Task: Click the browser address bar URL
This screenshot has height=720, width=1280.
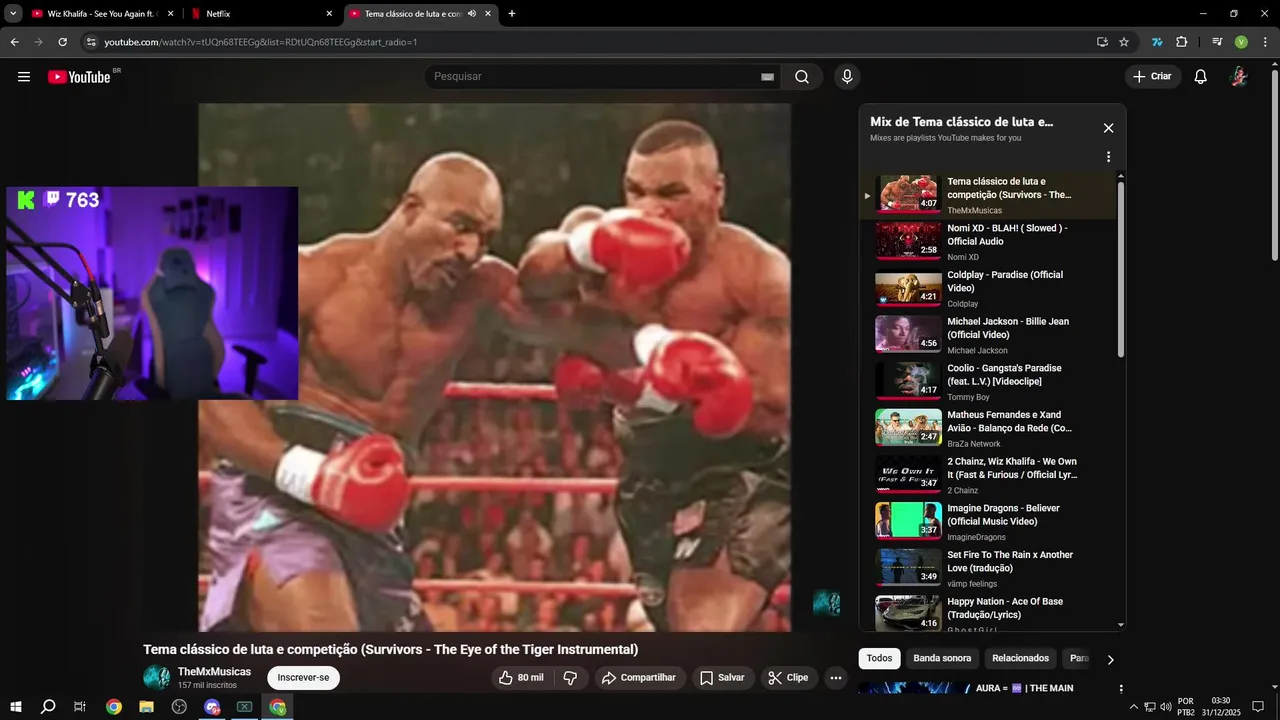Action: (260, 42)
